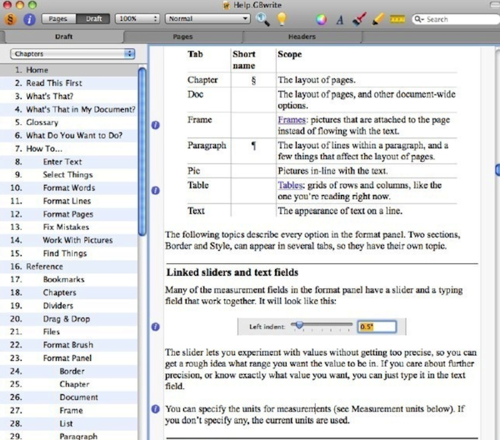Image resolution: width=500 pixels, height=440 pixels.
Task: Open the fonts panel A icon
Action: point(340,20)
